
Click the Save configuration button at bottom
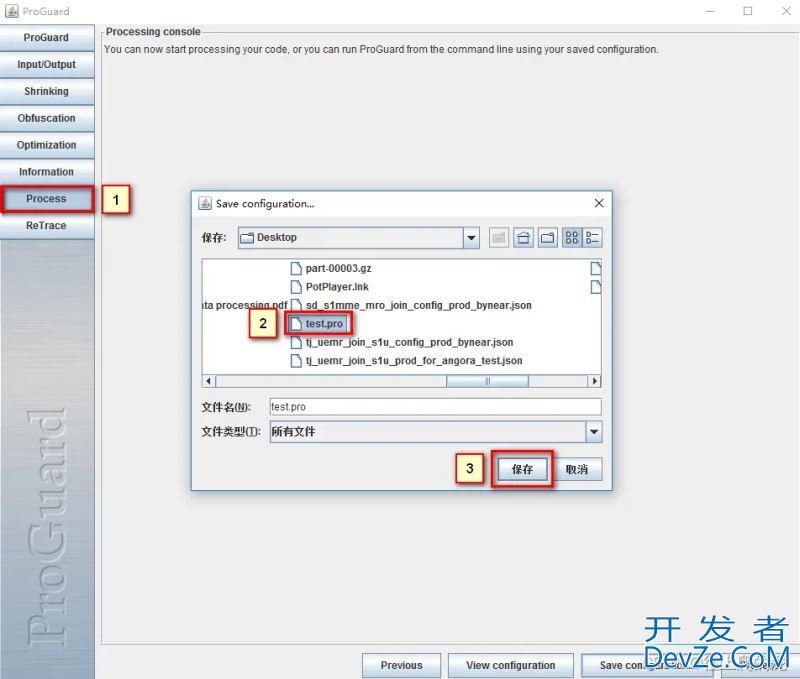[x=647, y=665]
